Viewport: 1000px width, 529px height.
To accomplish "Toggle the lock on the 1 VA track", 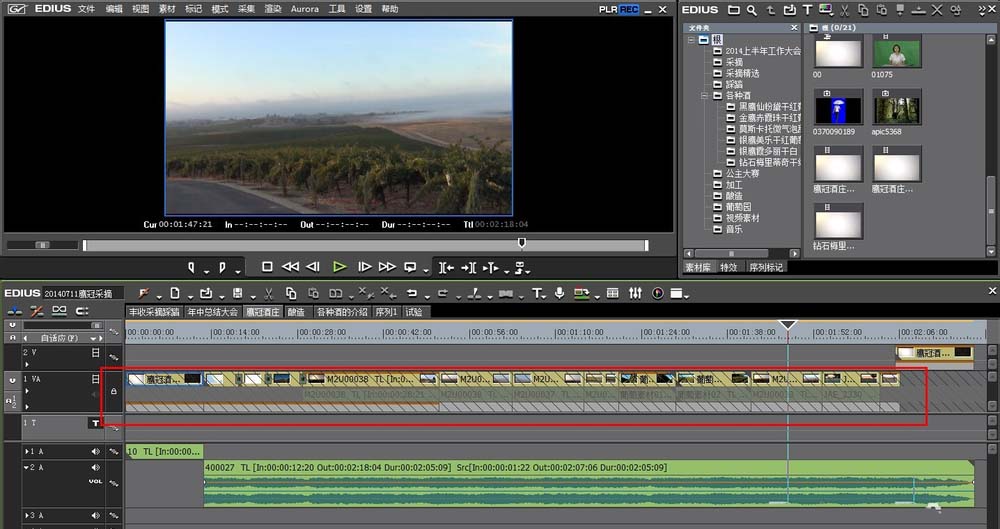I will click(x=113, y=392).
